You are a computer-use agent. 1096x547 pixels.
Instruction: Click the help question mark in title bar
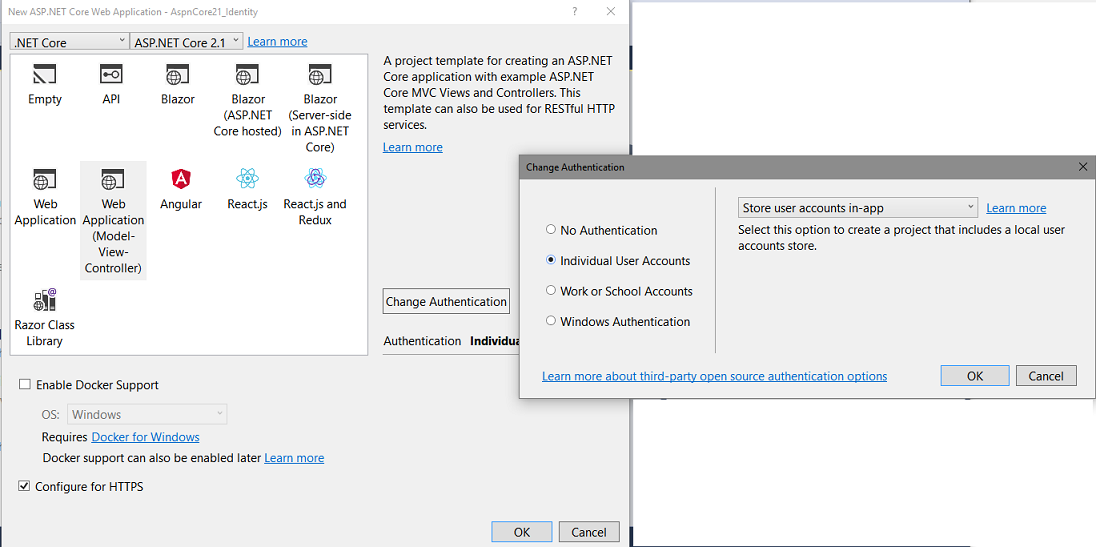point(575,11)
